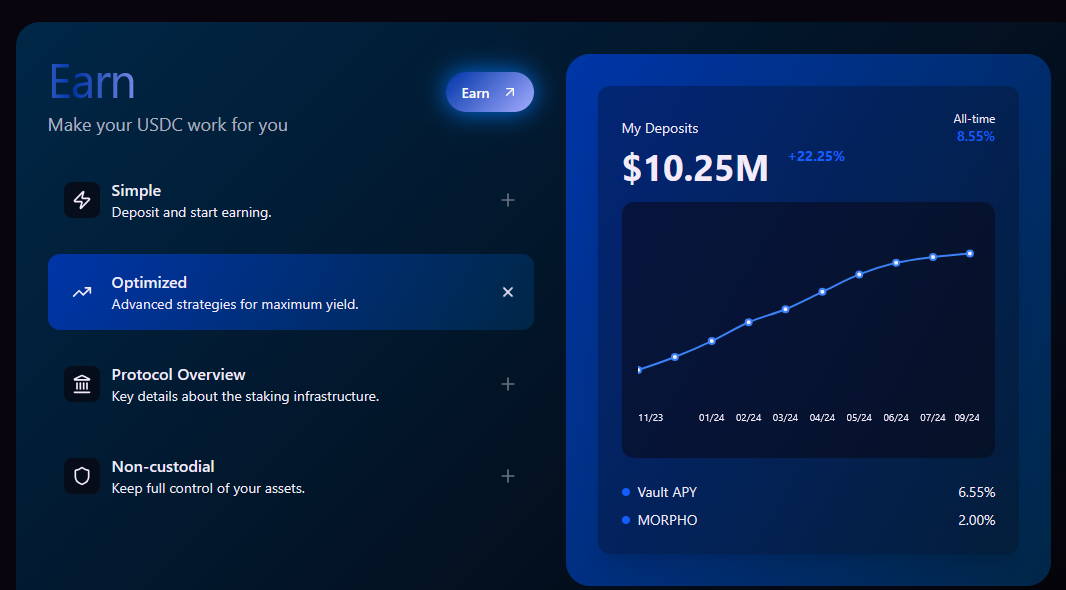Click the My Deposits label

659,128
